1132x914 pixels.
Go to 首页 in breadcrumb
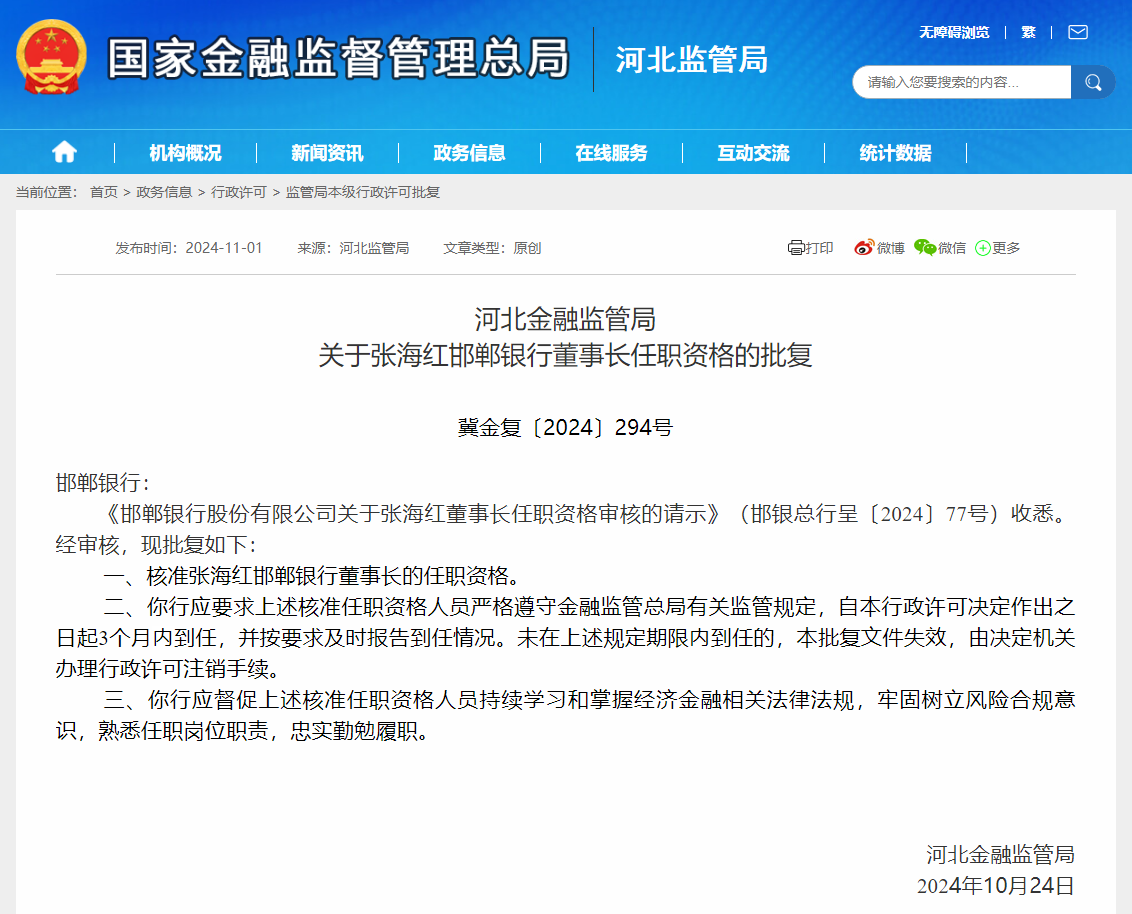coord(103,192)
